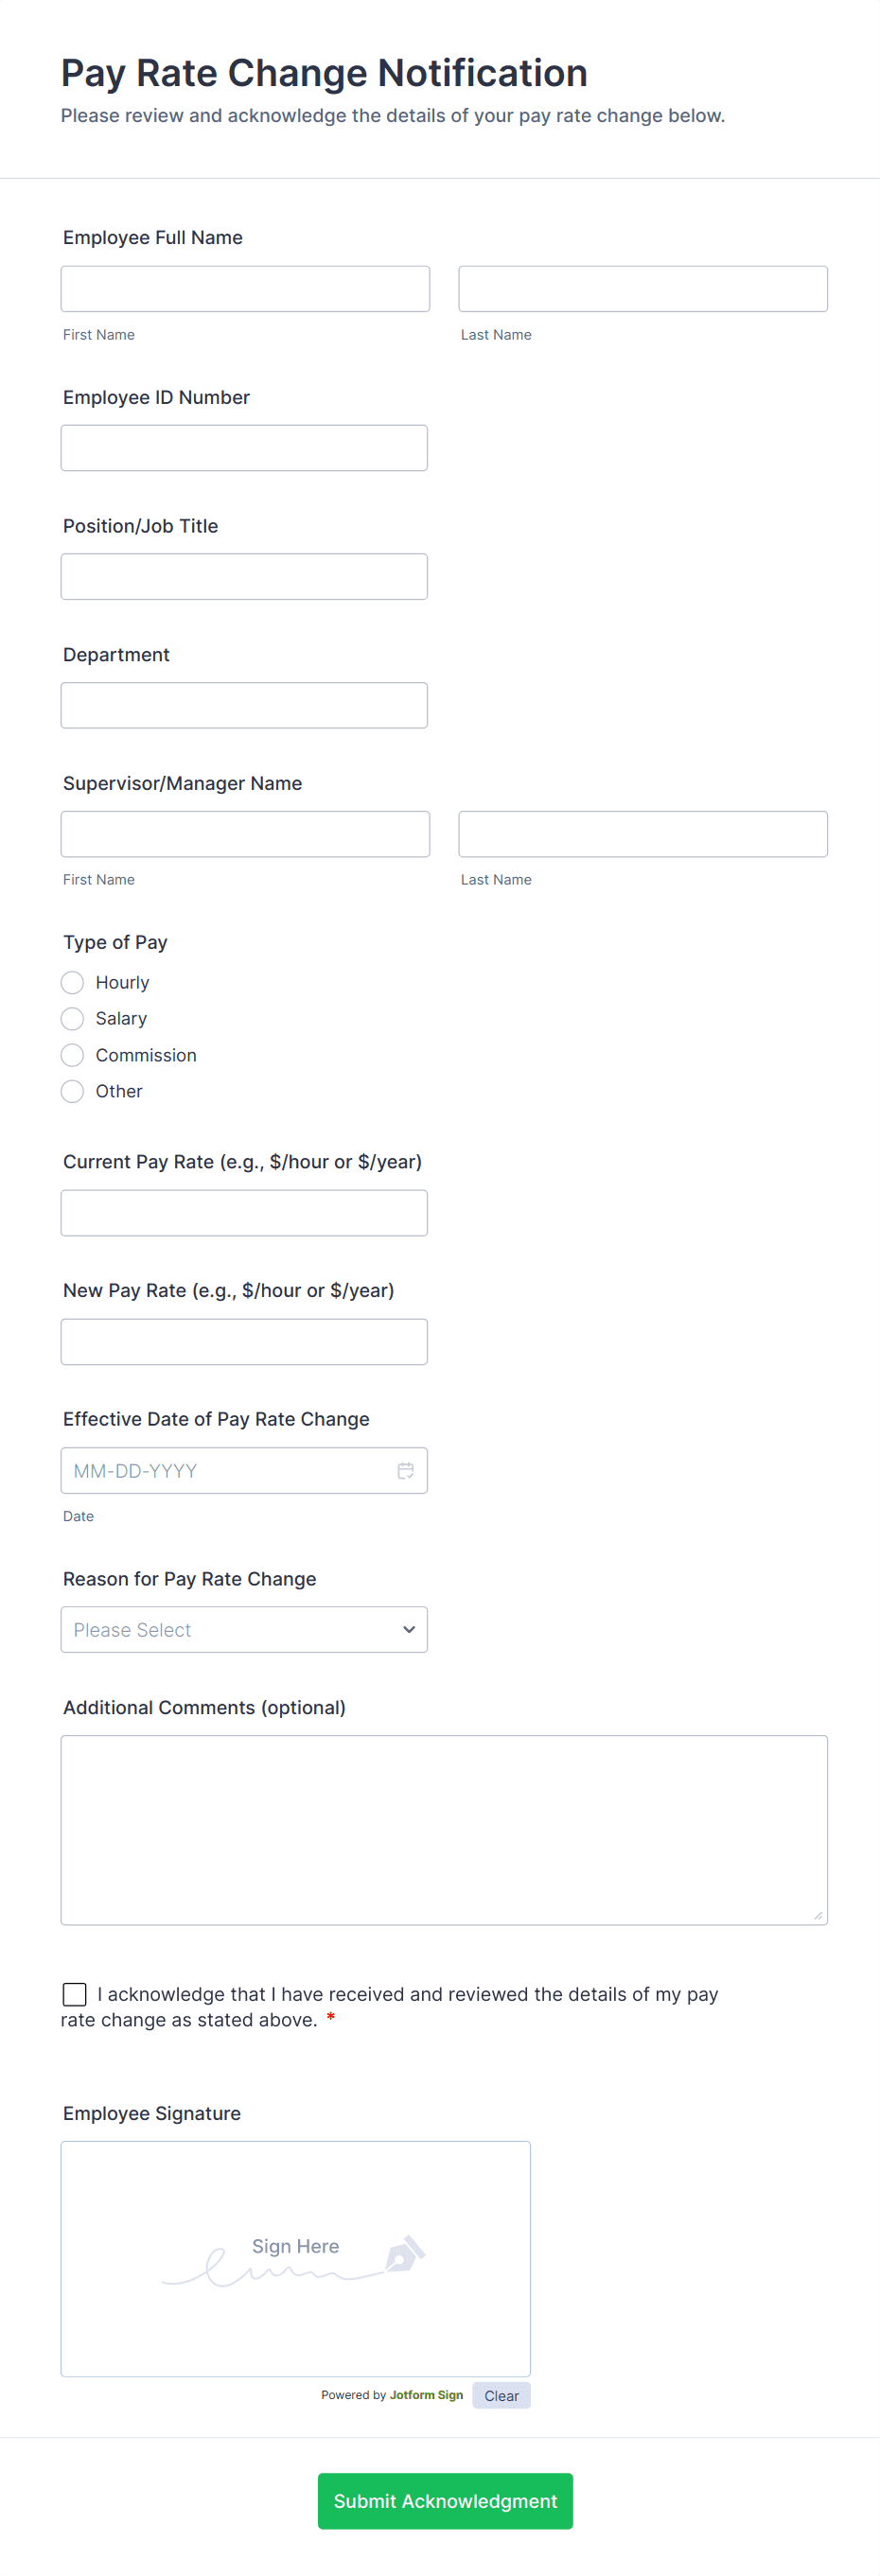Click the Position/Job Title input
The width and height of the screenshot is (880, 2576).
point(244,577)
